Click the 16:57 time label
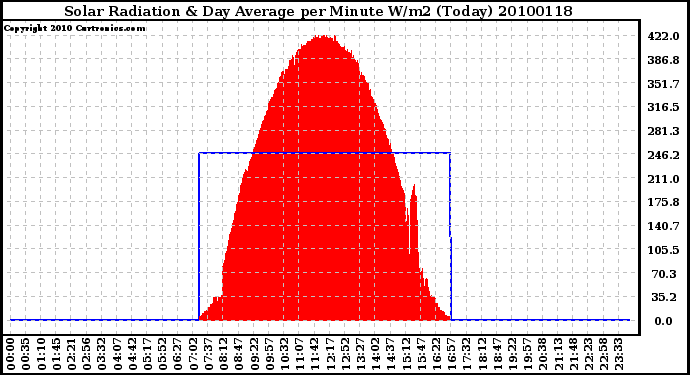The image size is (690, 375). [451, 354]
